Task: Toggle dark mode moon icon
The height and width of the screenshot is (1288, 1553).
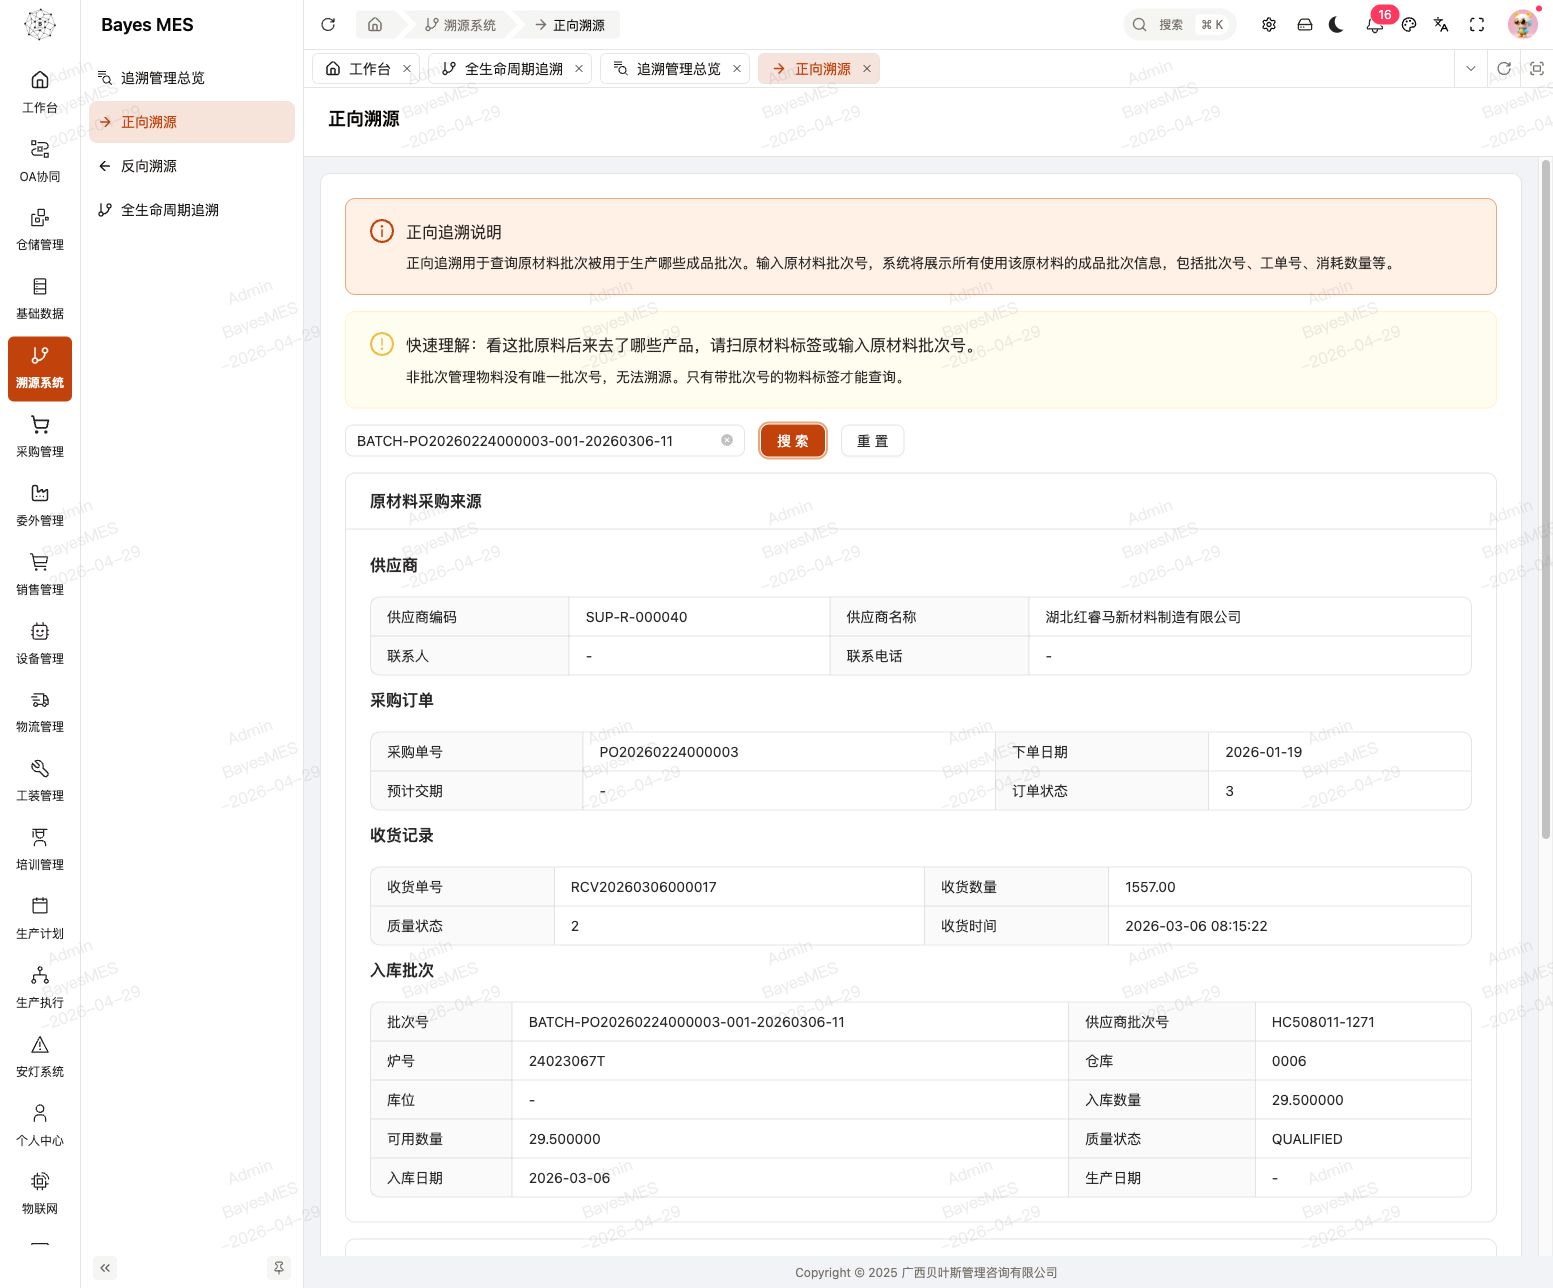Action: tap(1336, 24)
